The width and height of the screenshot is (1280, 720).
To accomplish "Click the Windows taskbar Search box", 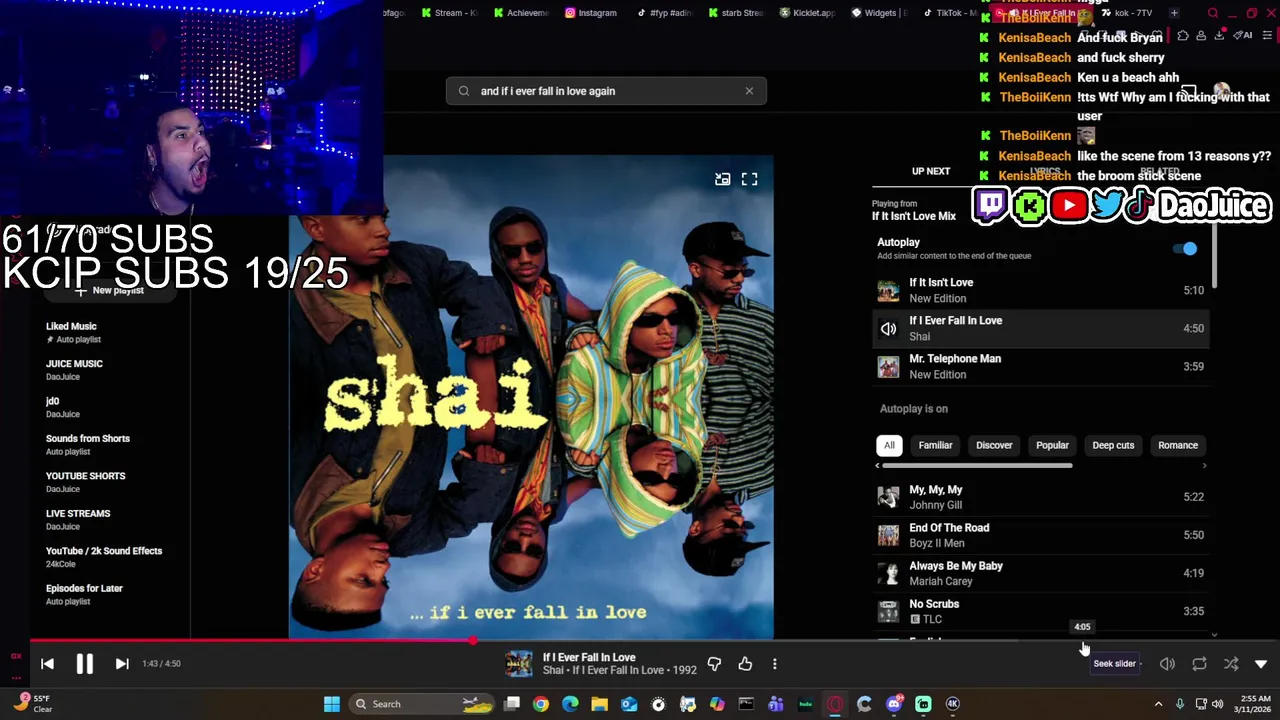I will [423, 704].
